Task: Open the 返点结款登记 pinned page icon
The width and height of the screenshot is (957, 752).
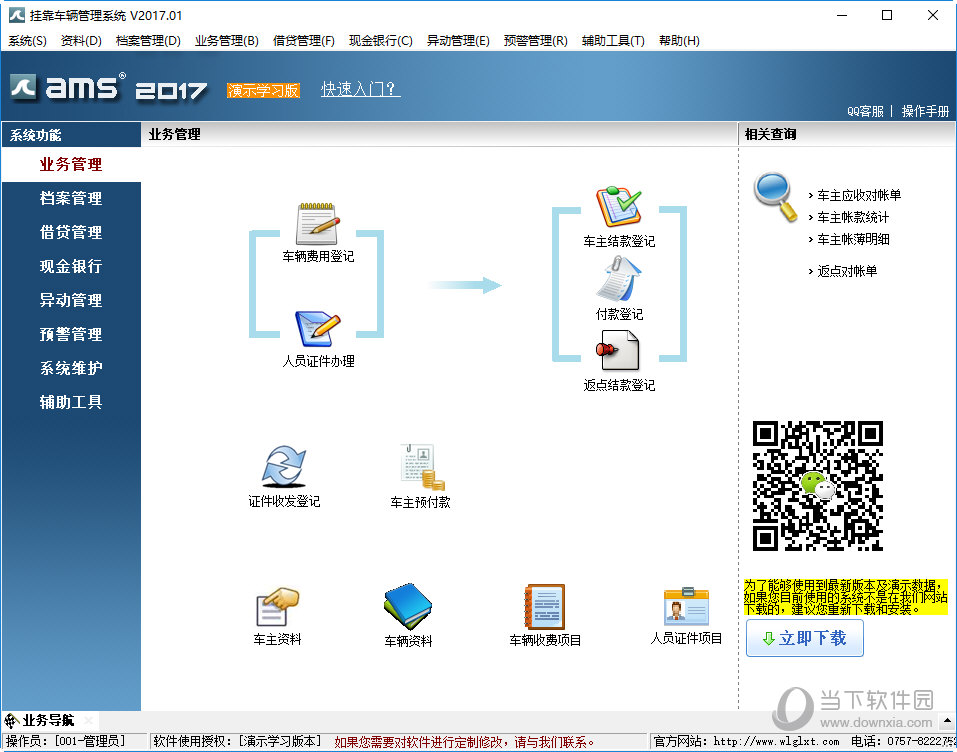Action: [x=618, y=350]
